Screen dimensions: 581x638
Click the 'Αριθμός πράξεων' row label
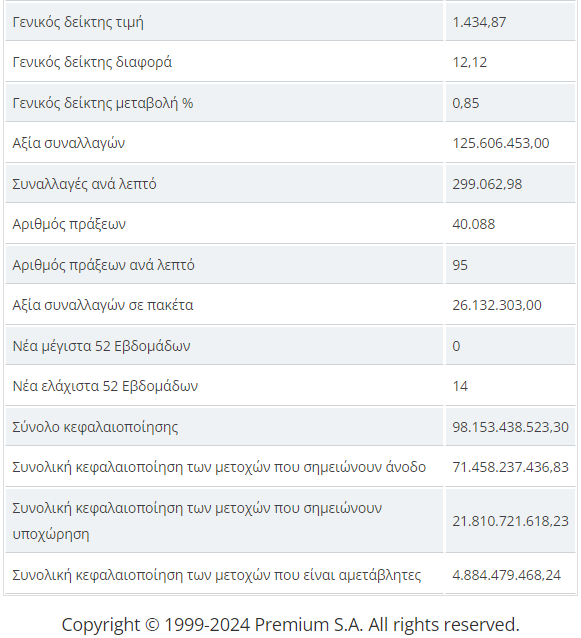(69, 224)
